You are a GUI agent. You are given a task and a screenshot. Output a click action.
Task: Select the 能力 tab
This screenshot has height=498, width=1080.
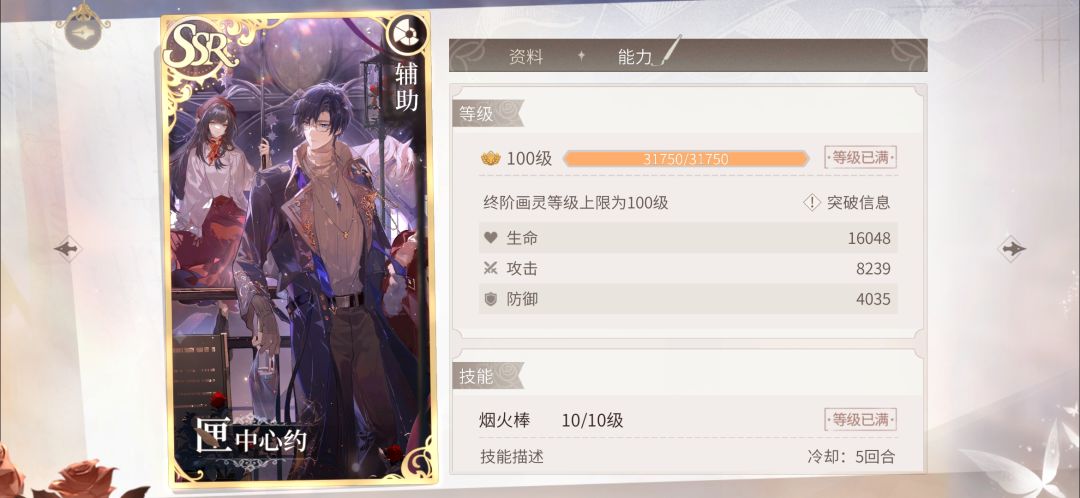(x=634, y=57)
